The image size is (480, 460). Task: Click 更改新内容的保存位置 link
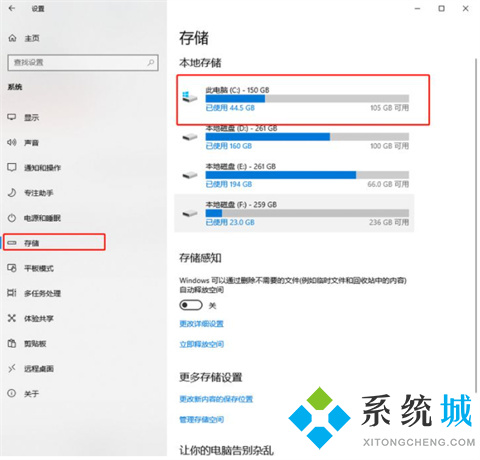pos(216,399)
